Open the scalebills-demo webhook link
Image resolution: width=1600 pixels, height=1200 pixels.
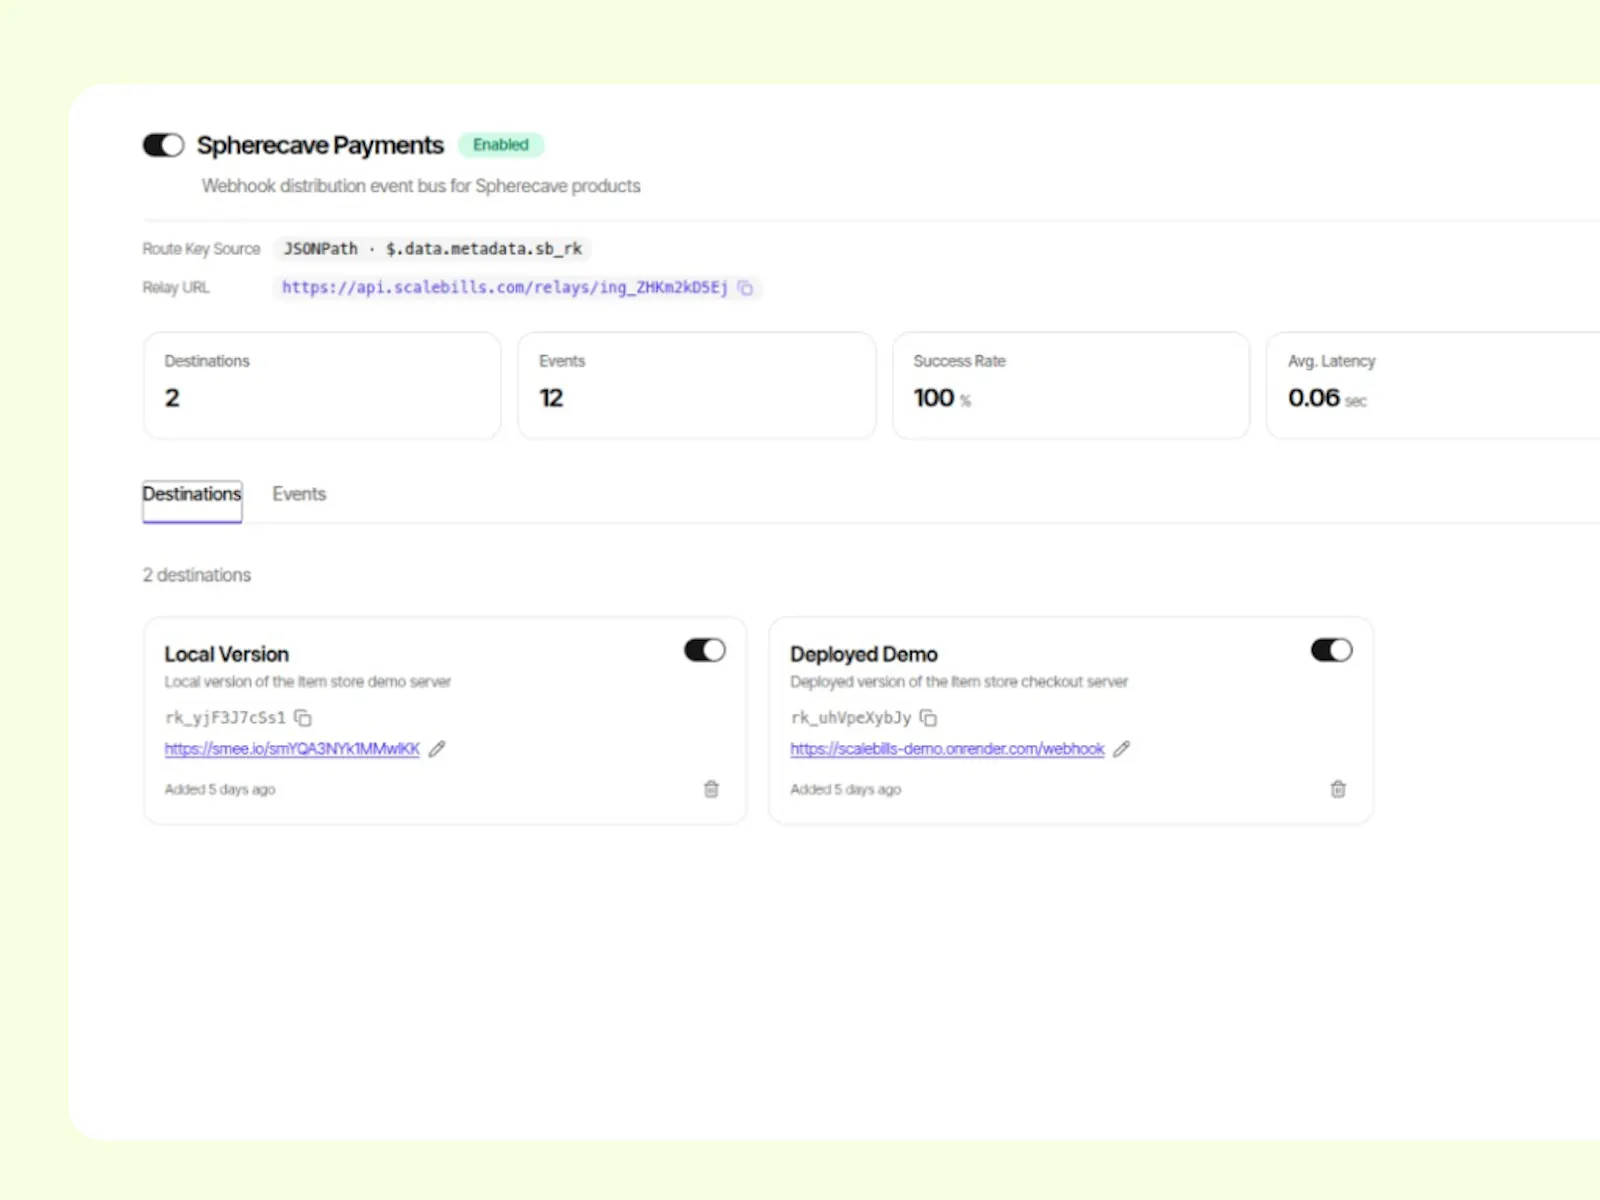(x=947, y=749)
